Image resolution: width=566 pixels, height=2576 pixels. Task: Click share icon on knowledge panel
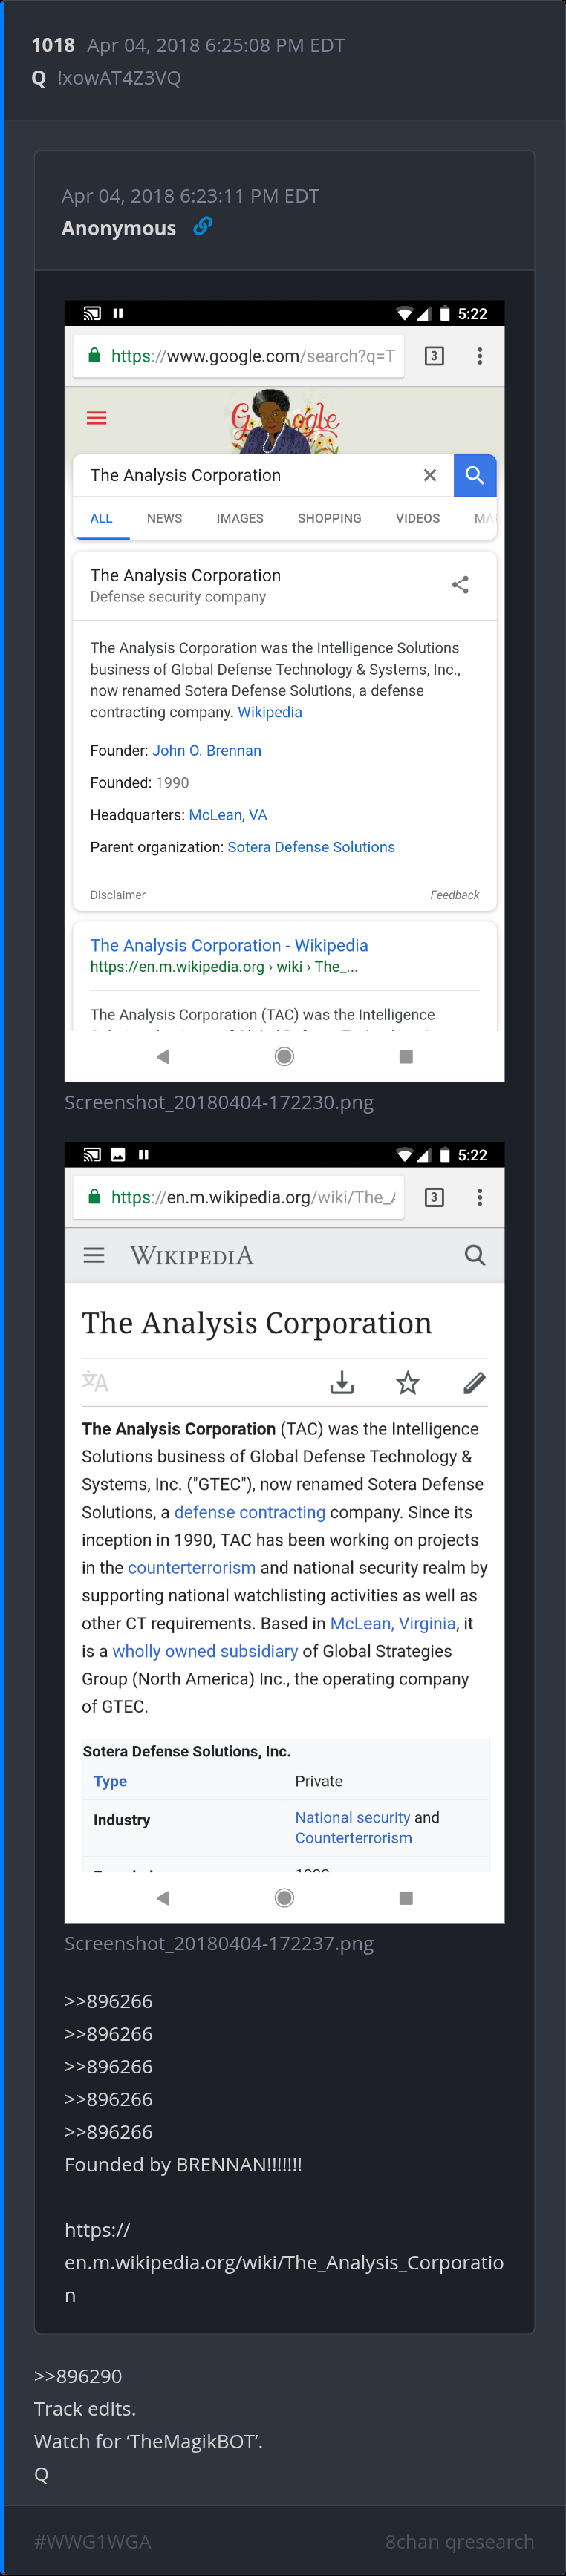pyautogui.click(x=460, y=585)
